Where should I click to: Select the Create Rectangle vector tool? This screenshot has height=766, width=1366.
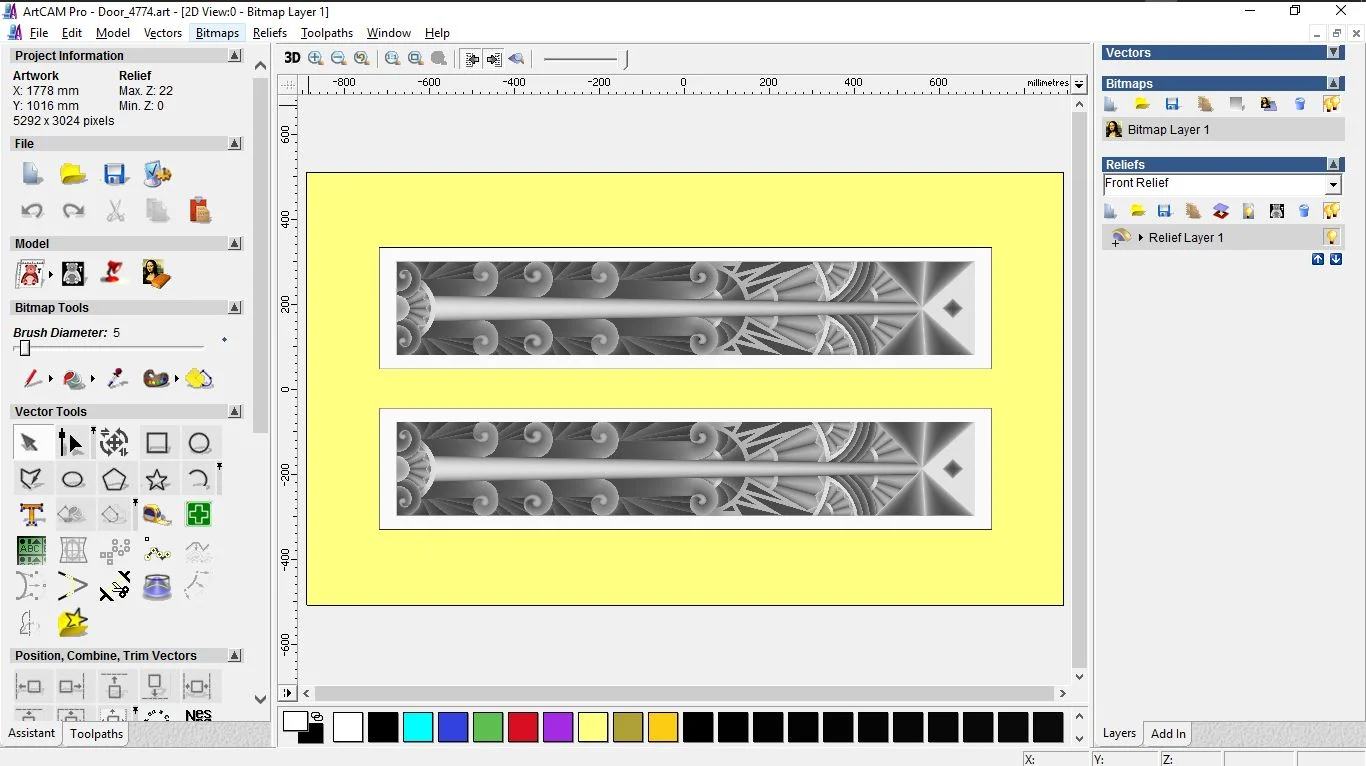[x=157, y=443]
